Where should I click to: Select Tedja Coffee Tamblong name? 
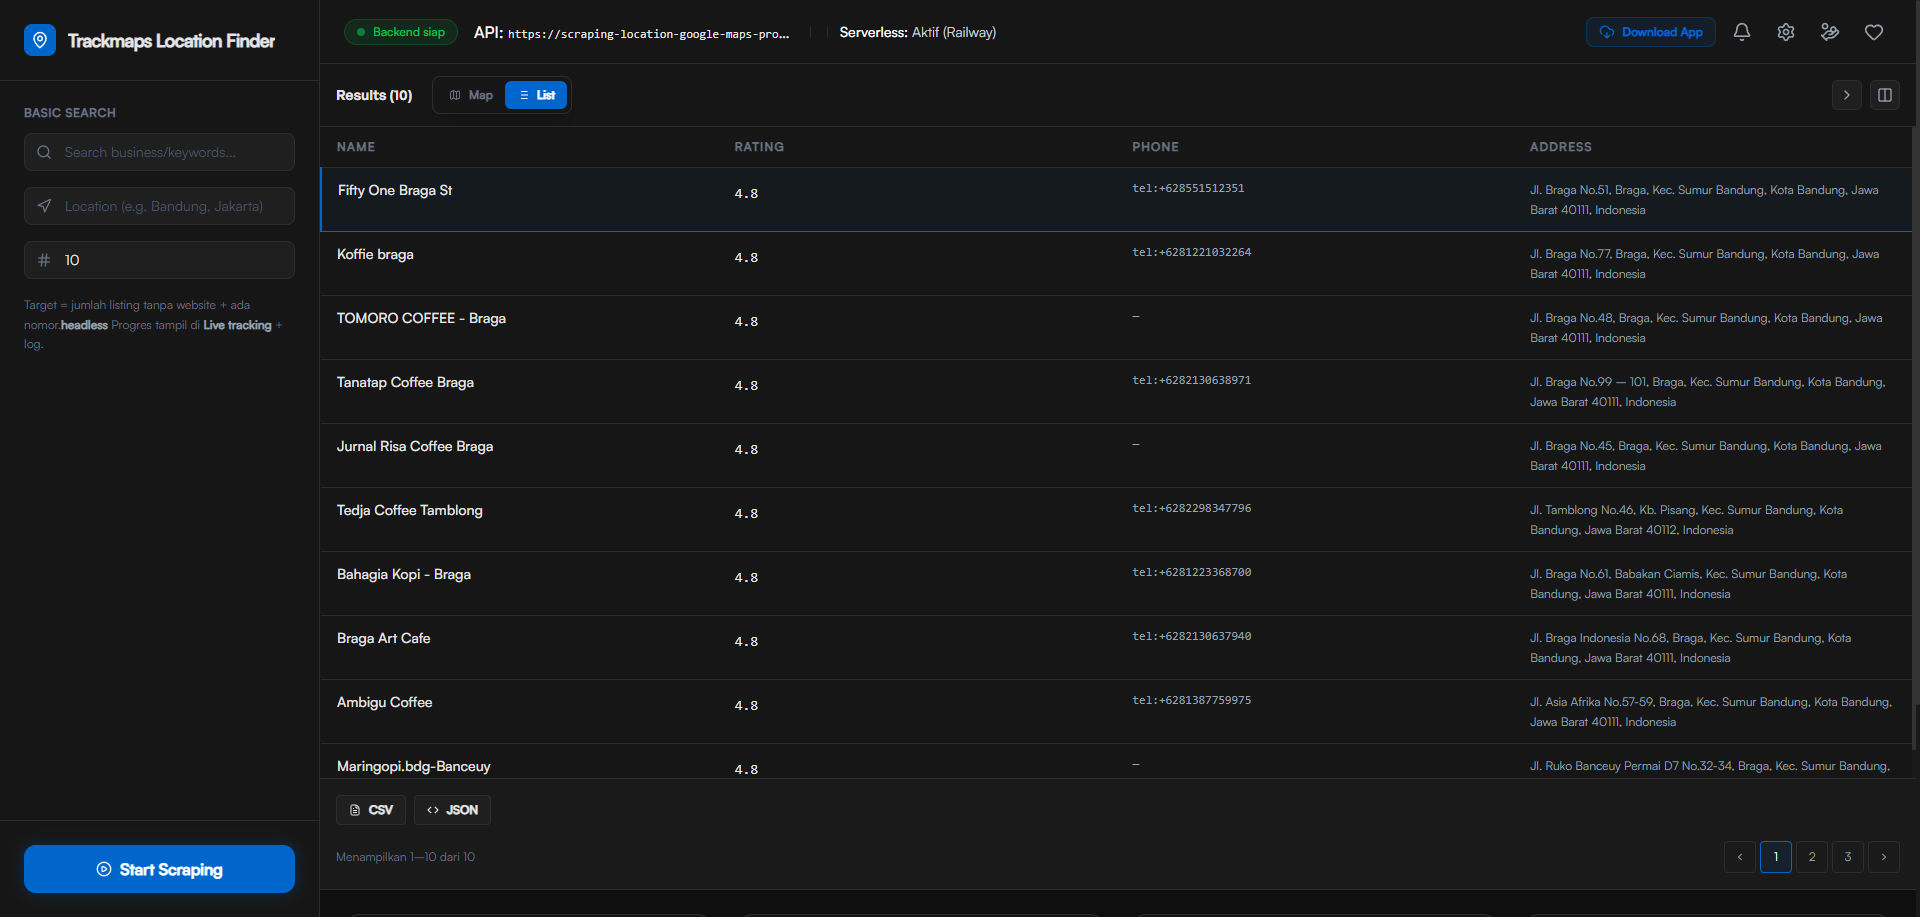(x=409, y=510)
